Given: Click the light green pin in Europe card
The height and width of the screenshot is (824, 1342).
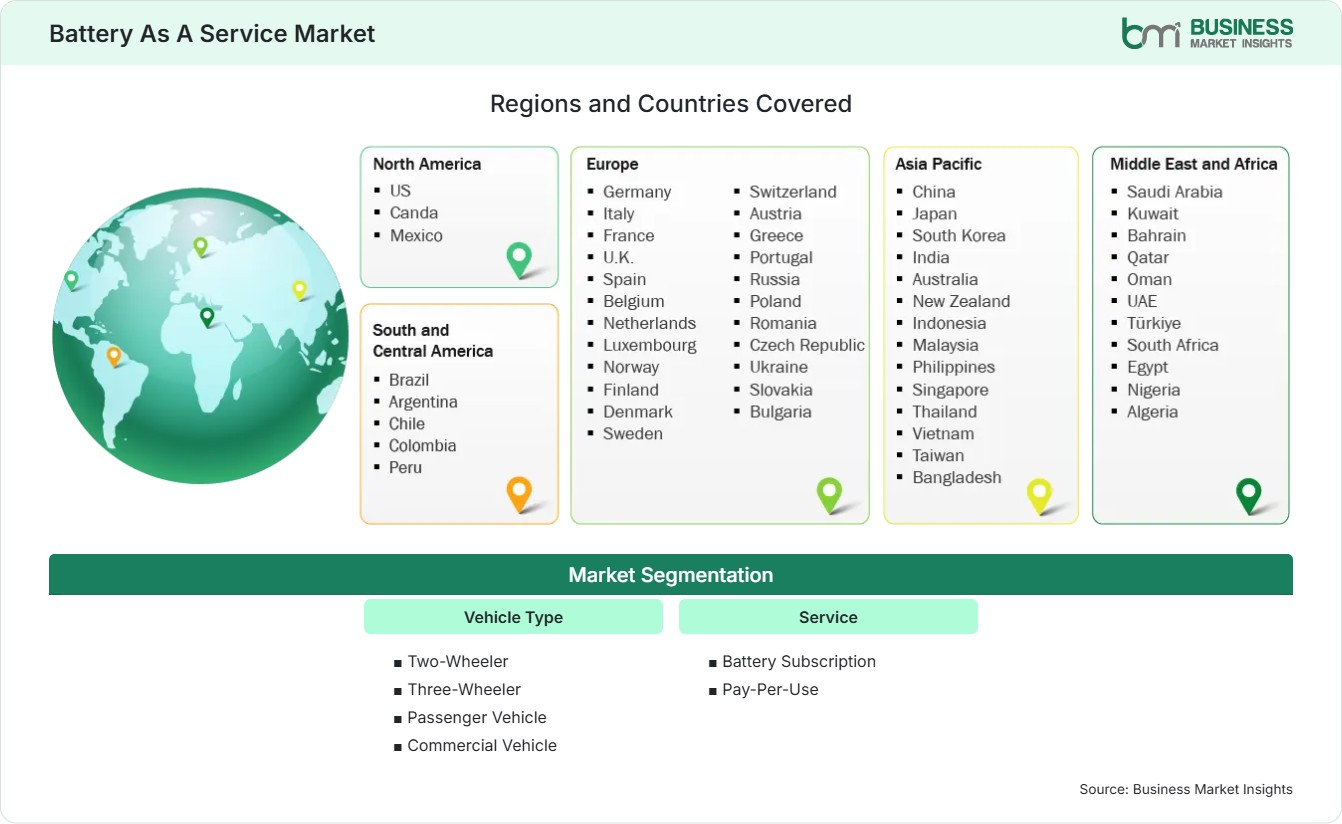Looking at the screenshot, I should [x=829, y=495].
